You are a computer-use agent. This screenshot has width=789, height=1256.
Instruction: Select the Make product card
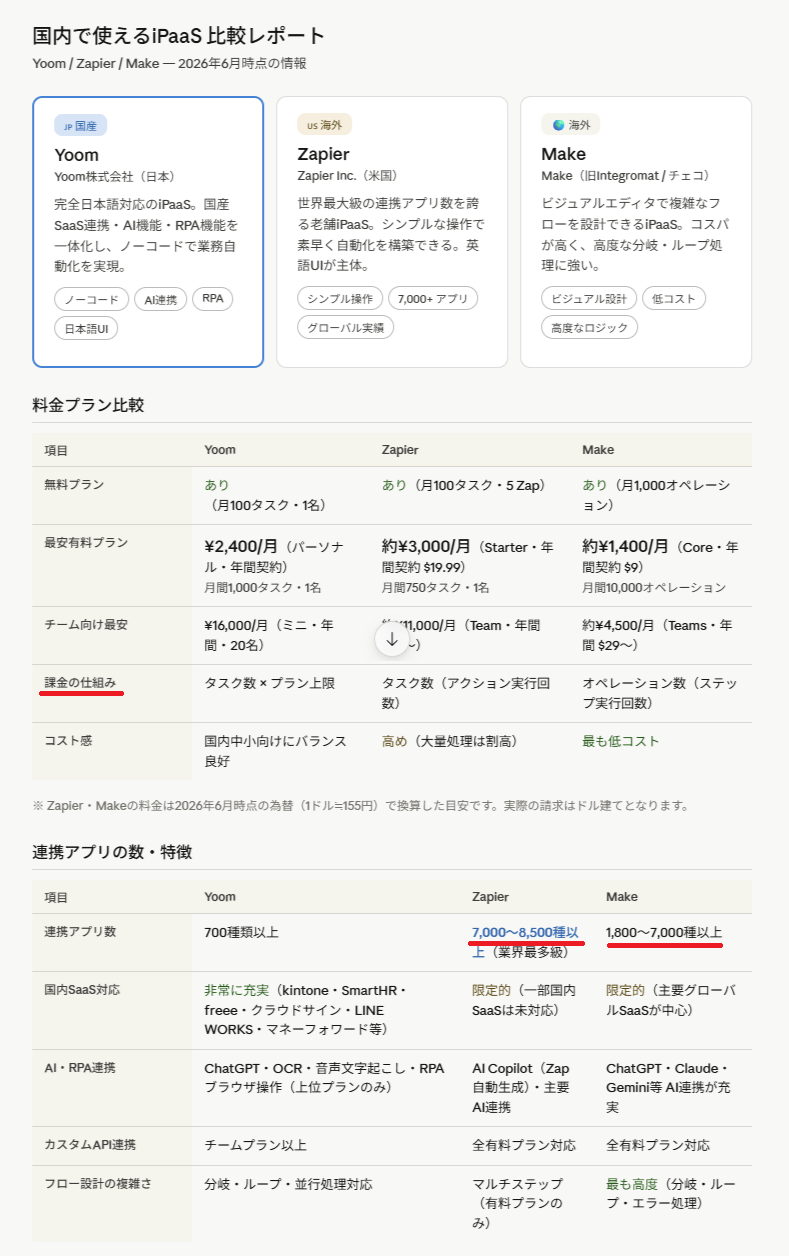636,232
